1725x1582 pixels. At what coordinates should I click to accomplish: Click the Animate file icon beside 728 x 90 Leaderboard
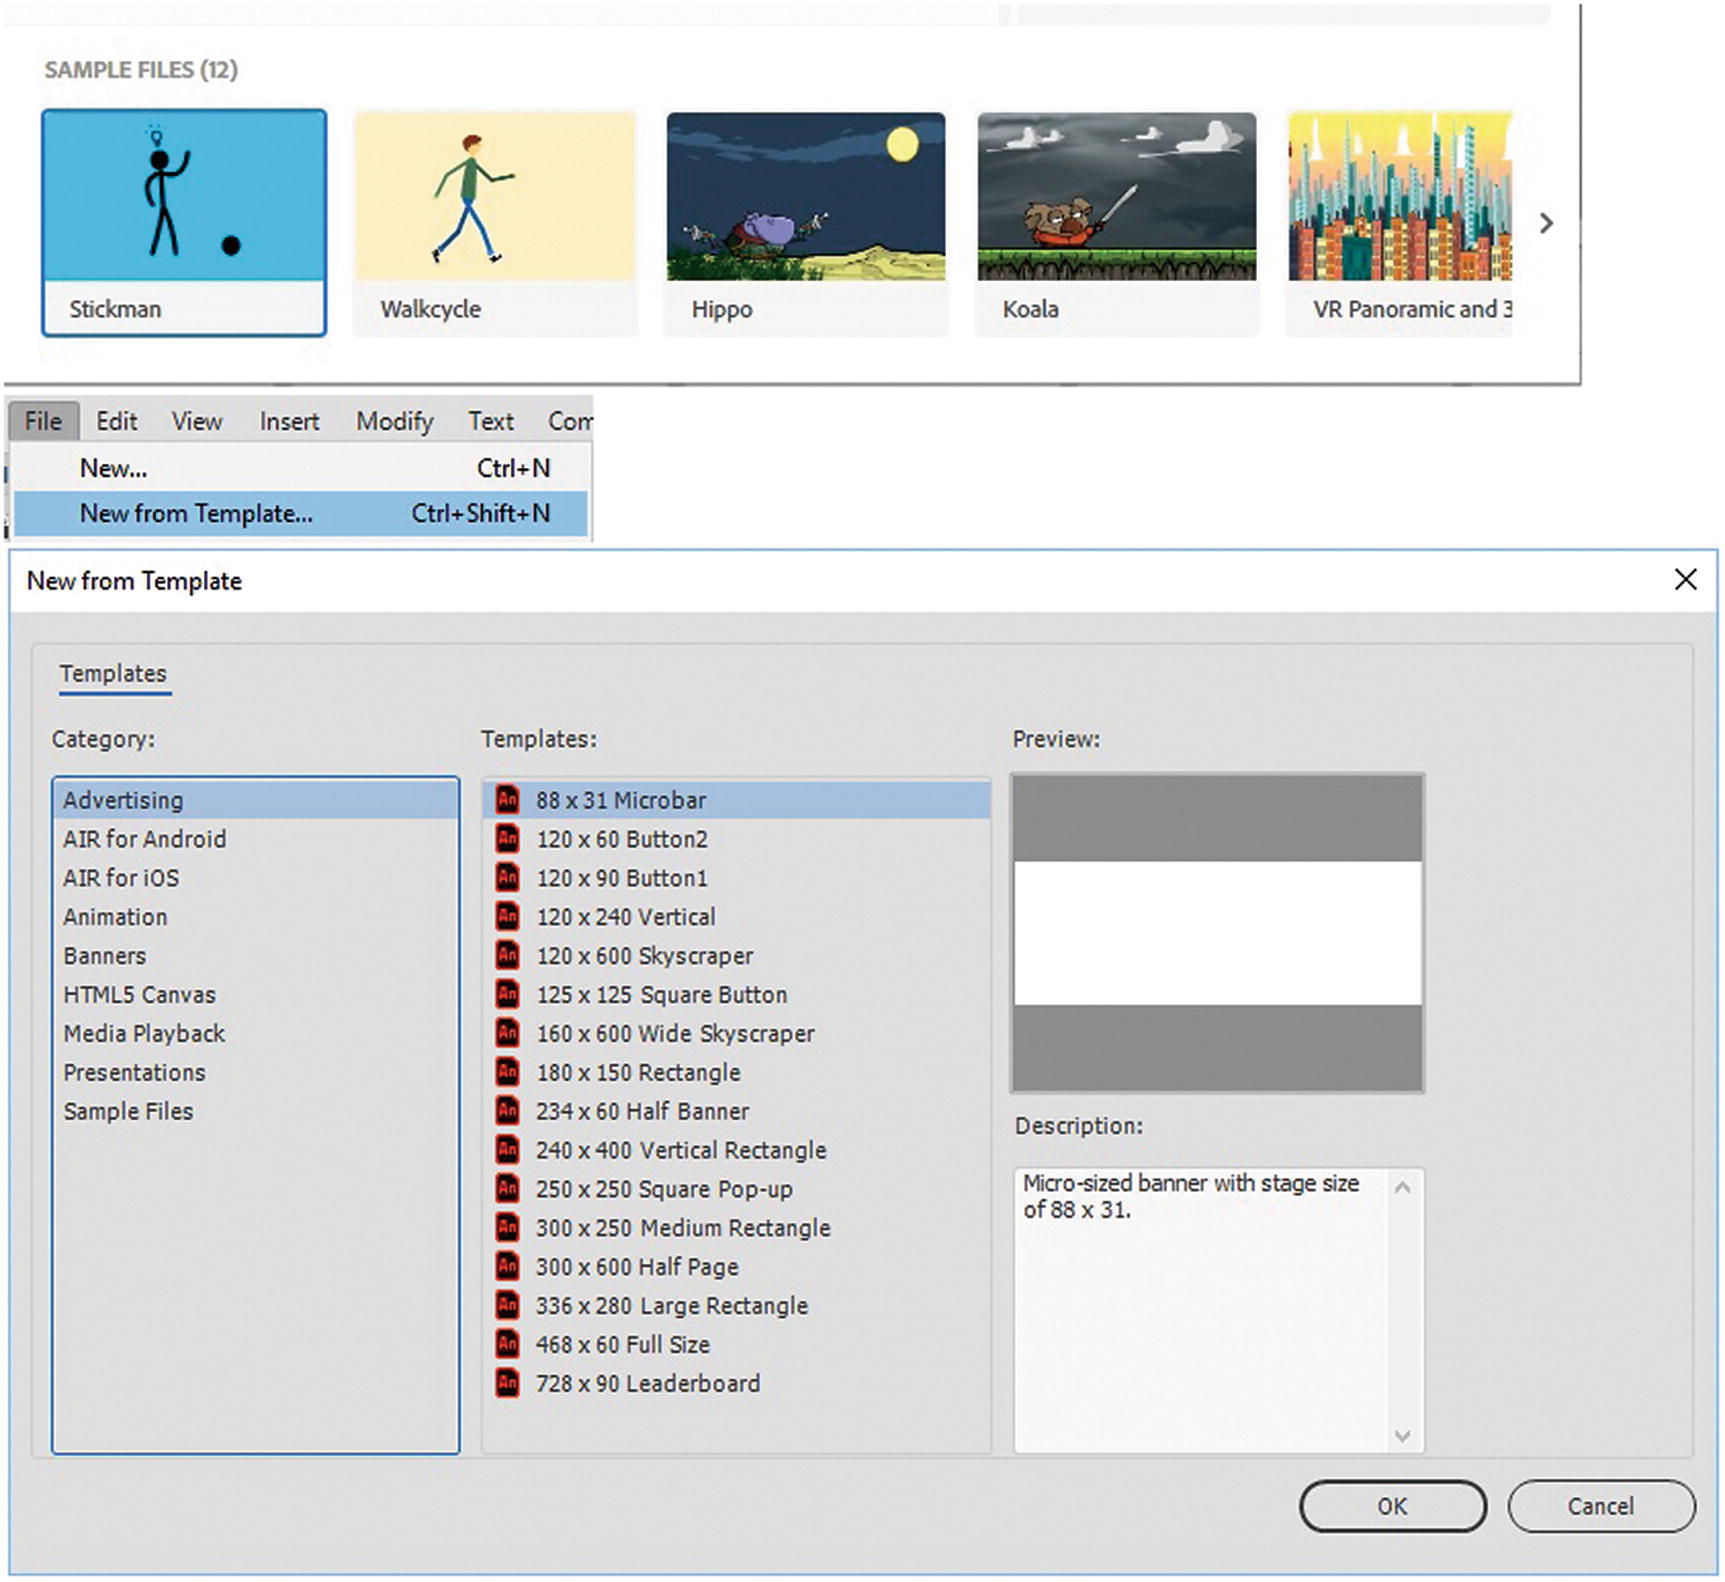[x=508, y=1383]
